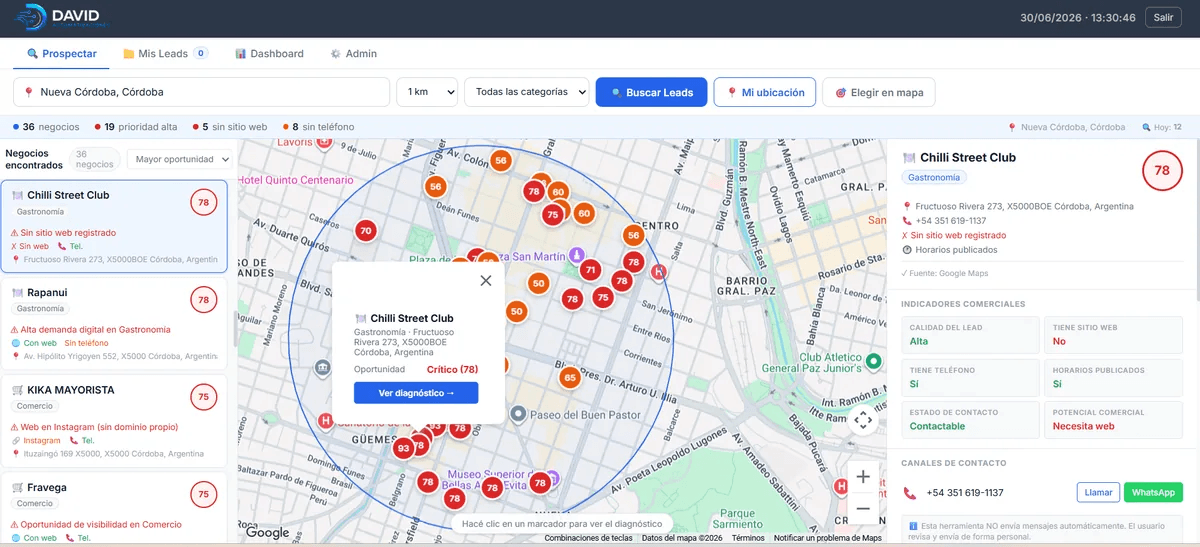Screen dimensions: 1200x547
Task: Click the Salir logout button
Action: 1163,17
